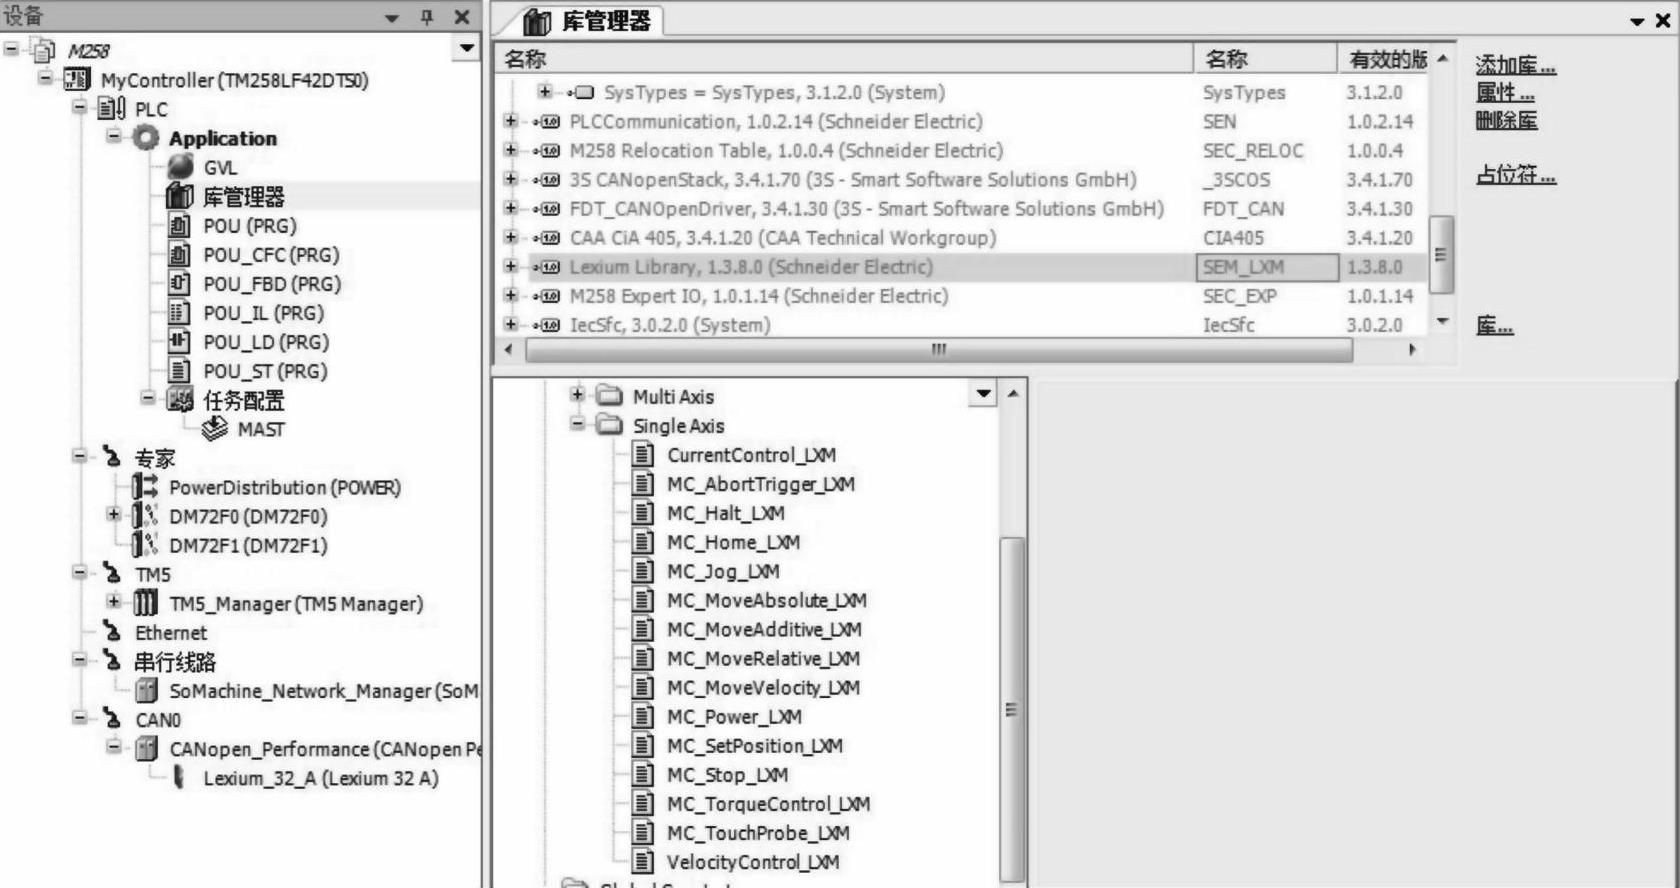Click the DM72F1 module icon
This screenshot has height=888, width=1680.
[x=146, y=545]
